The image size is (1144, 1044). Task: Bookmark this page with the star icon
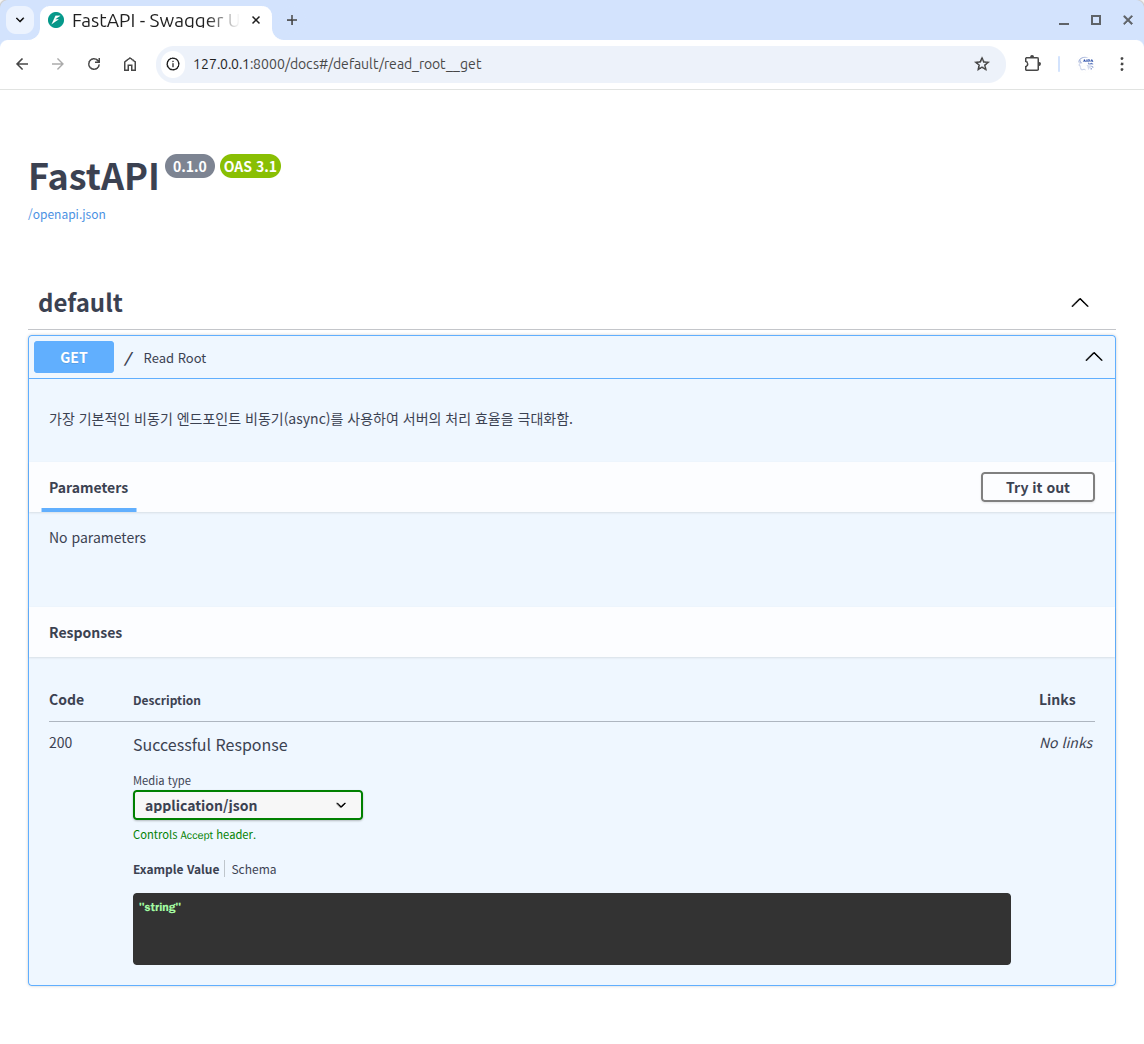pyautogui.click(x=982, y=64)
